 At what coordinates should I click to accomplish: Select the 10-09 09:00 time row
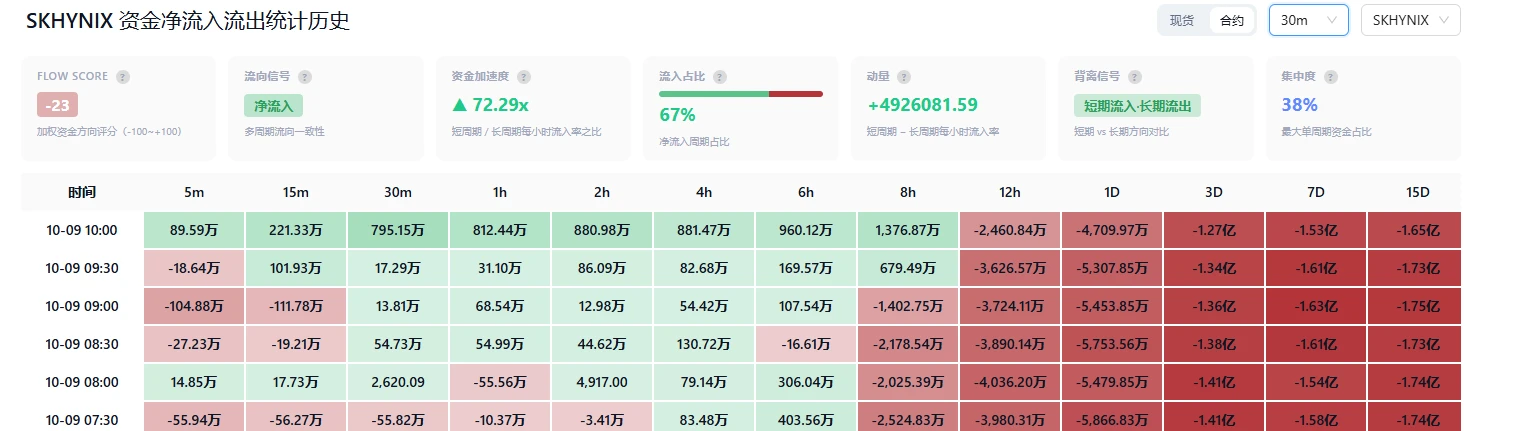click(741, 306)
